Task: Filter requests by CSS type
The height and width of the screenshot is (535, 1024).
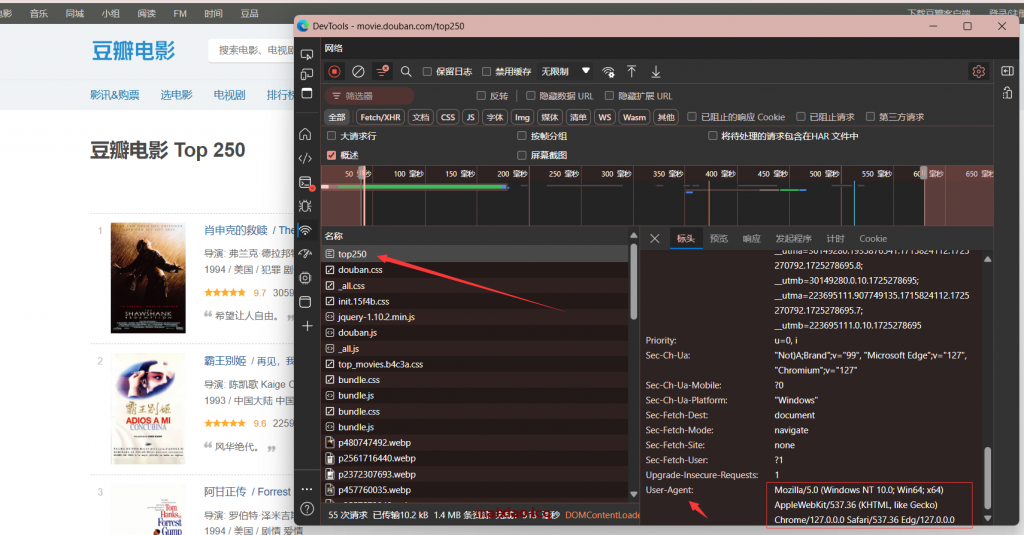Action: 448,117
